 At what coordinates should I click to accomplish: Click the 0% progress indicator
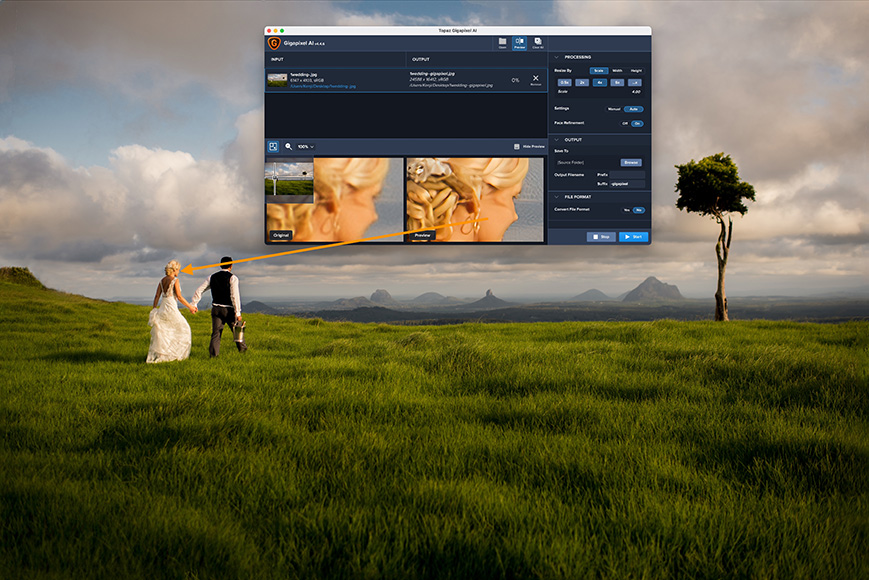click(x=515, y=80)
